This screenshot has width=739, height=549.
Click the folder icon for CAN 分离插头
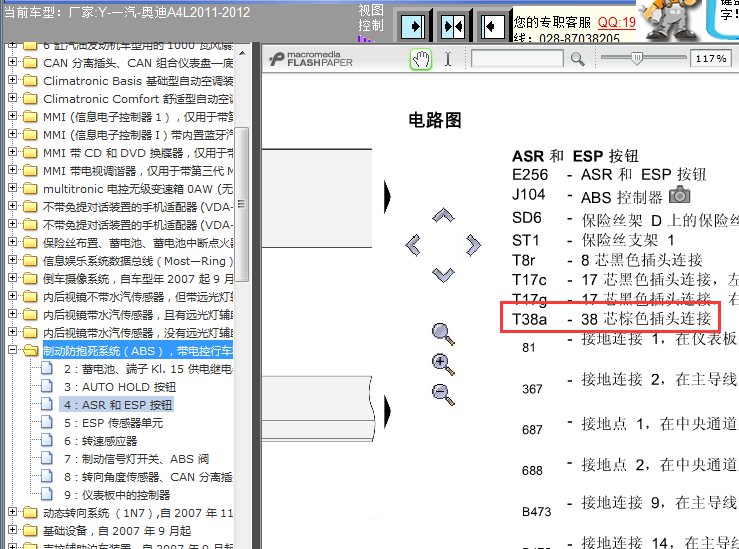(30, 63)
